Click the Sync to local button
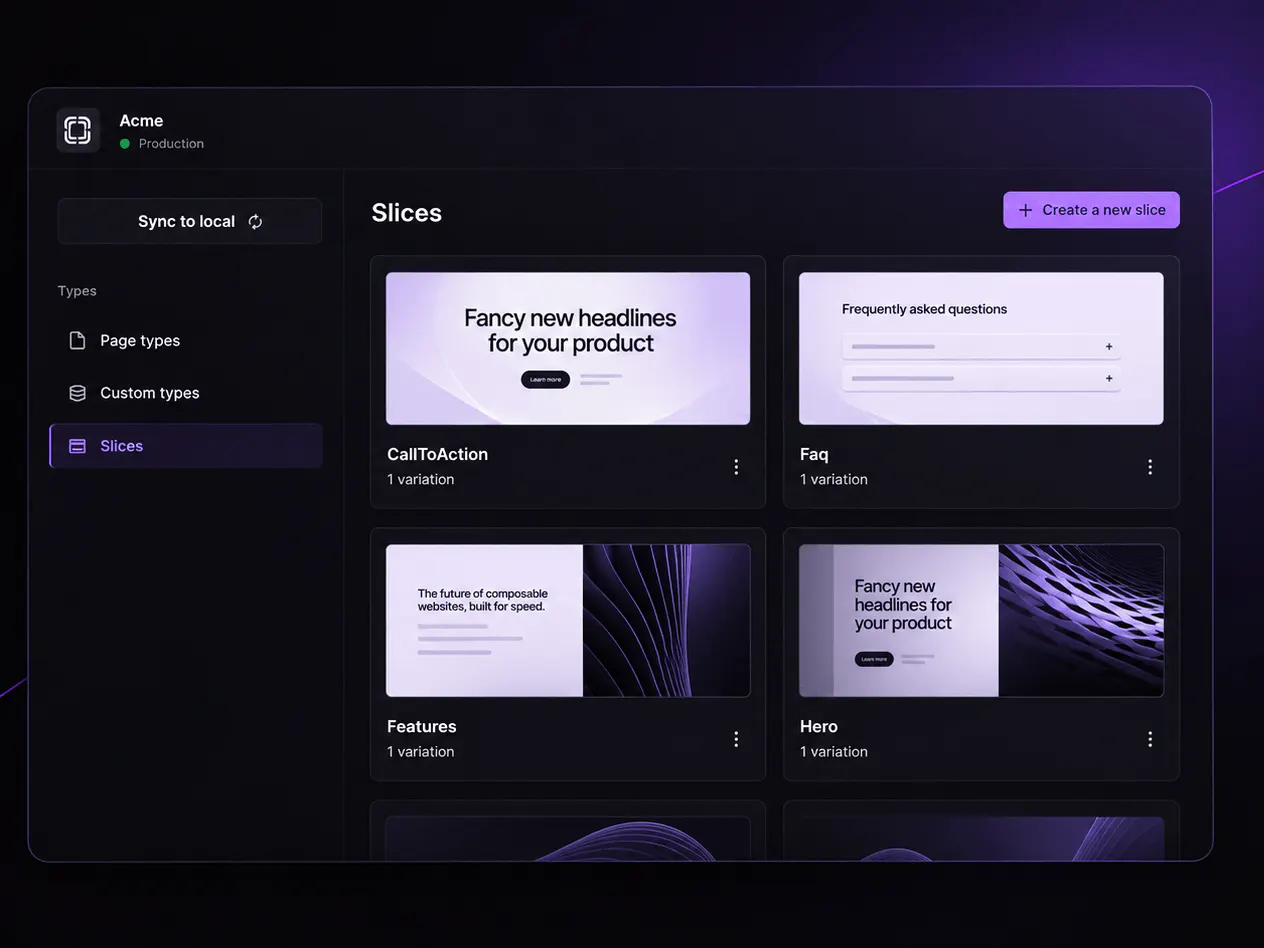 point(190,221)
